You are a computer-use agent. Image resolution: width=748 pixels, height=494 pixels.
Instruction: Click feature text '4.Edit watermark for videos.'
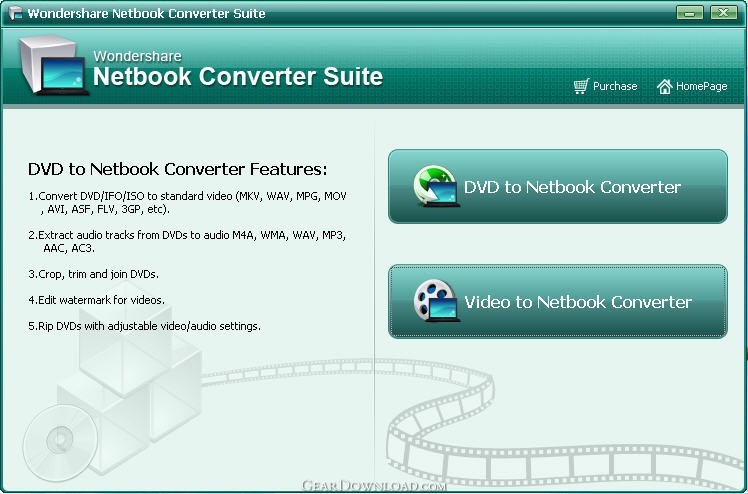coord(96,300)
